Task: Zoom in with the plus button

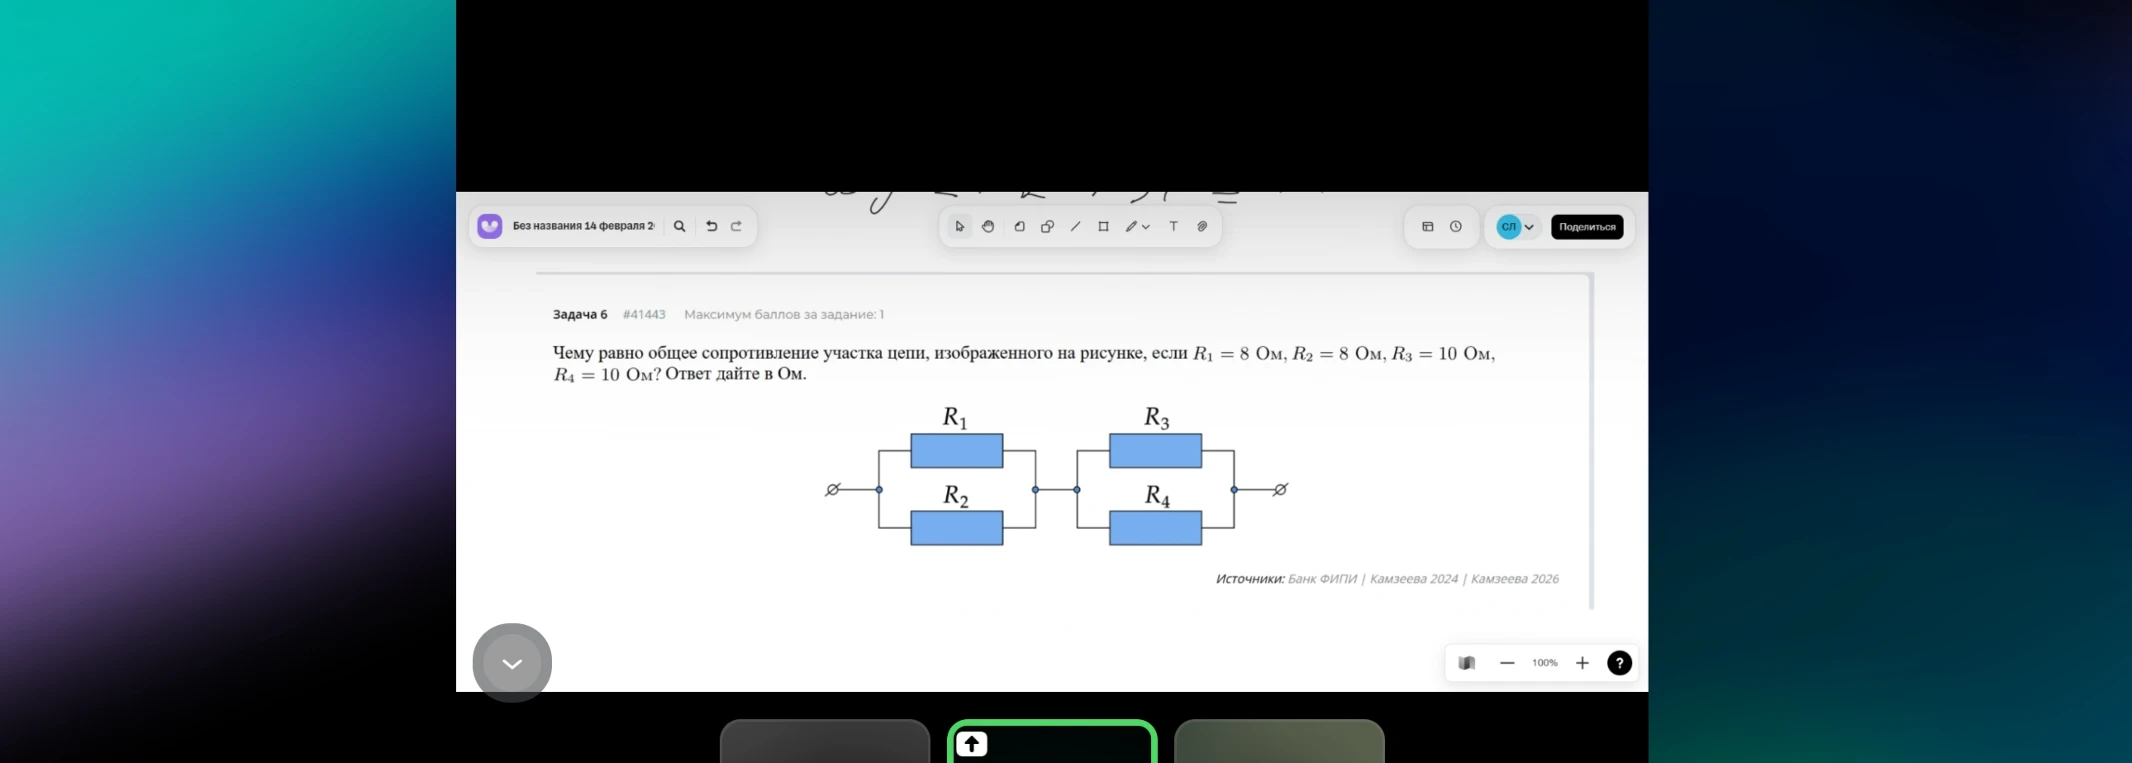Action: [1582, 663]
